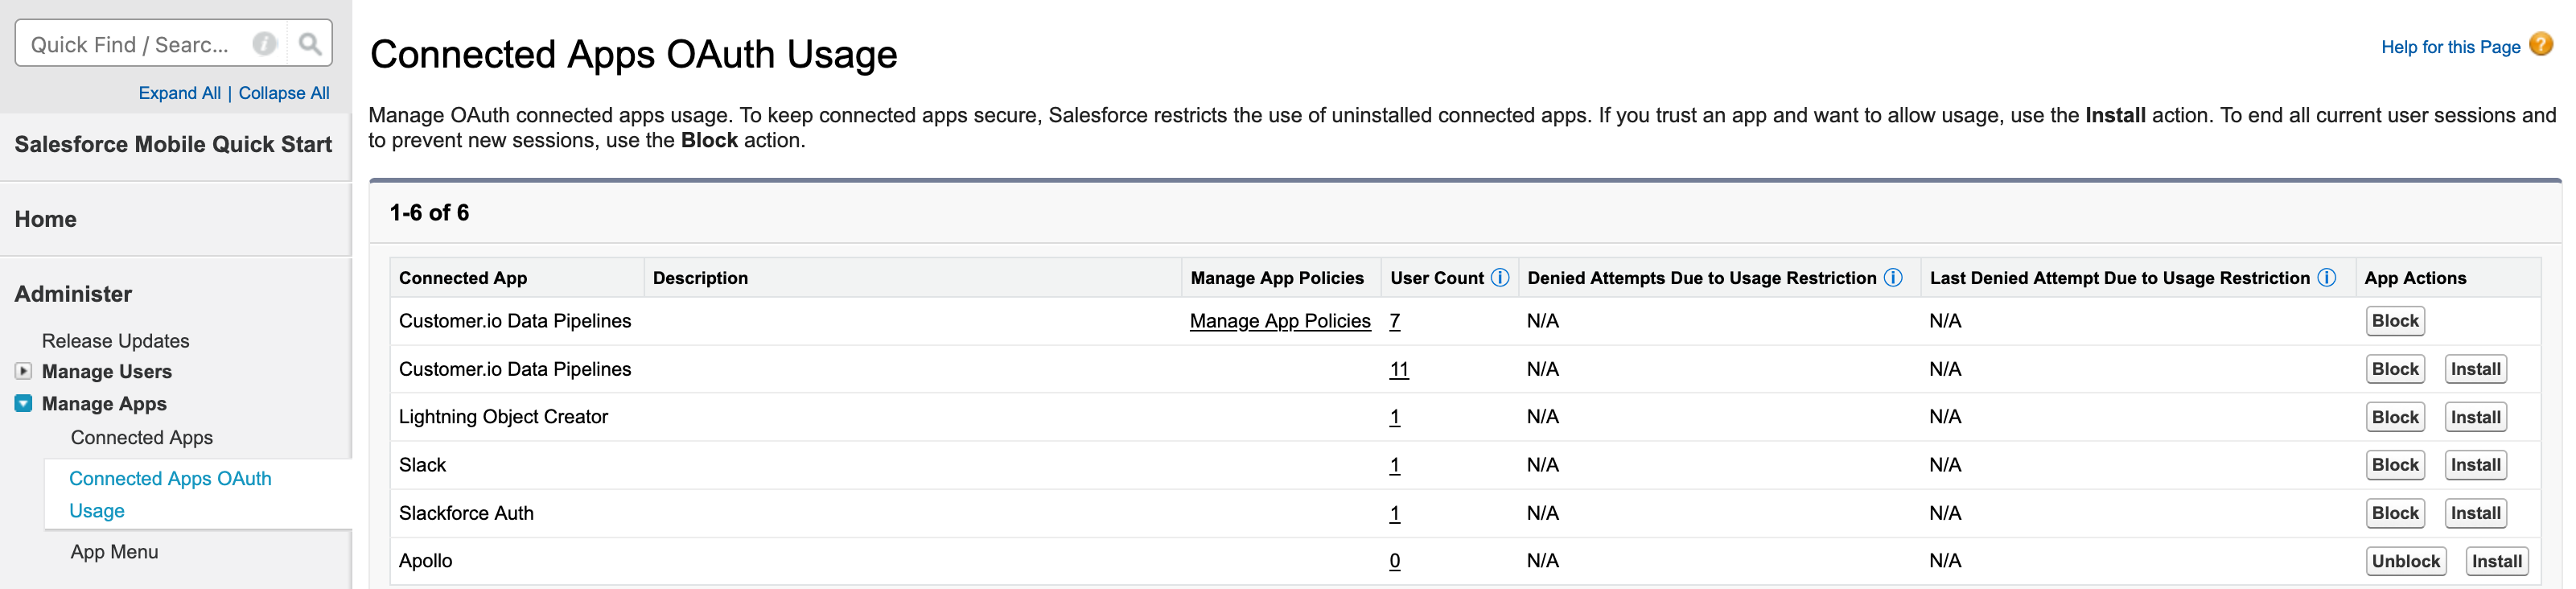Install the Lightning Object Creator app
This screenshot has width=2576, height=589.
pos(2475,417)
